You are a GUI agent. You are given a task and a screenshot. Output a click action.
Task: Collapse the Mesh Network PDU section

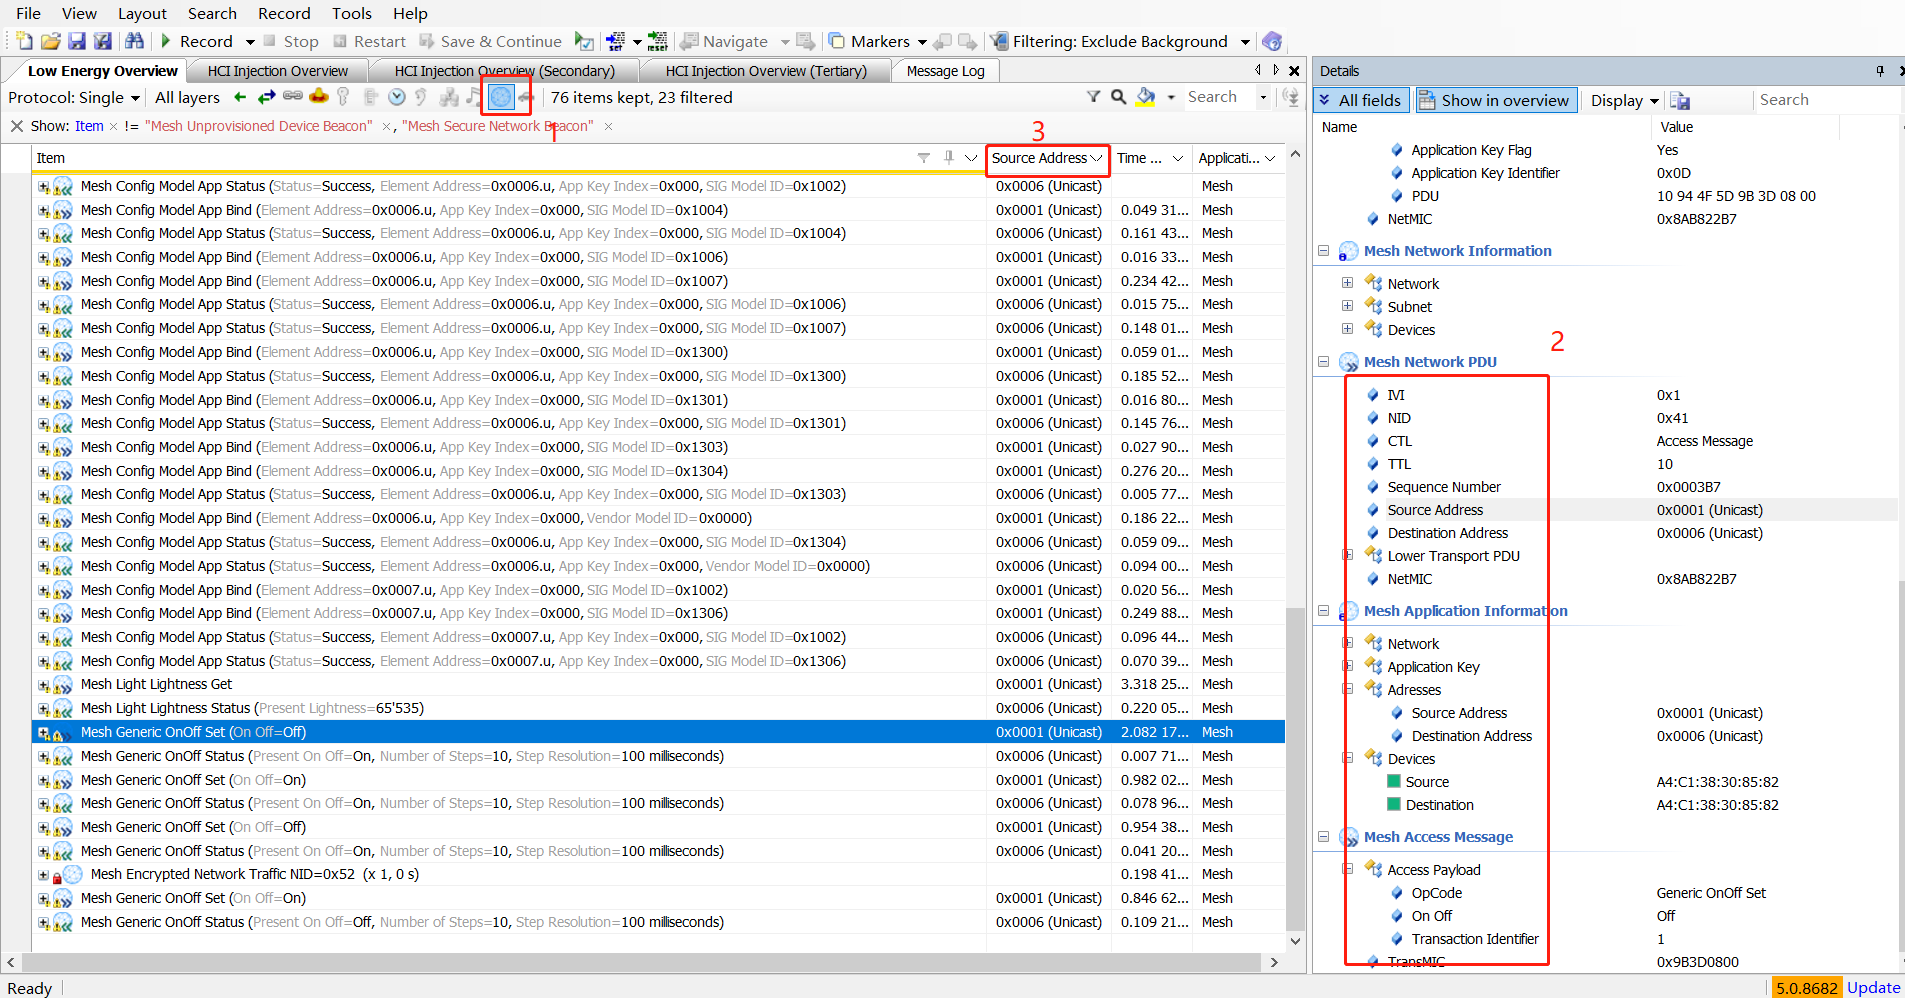1323,362
